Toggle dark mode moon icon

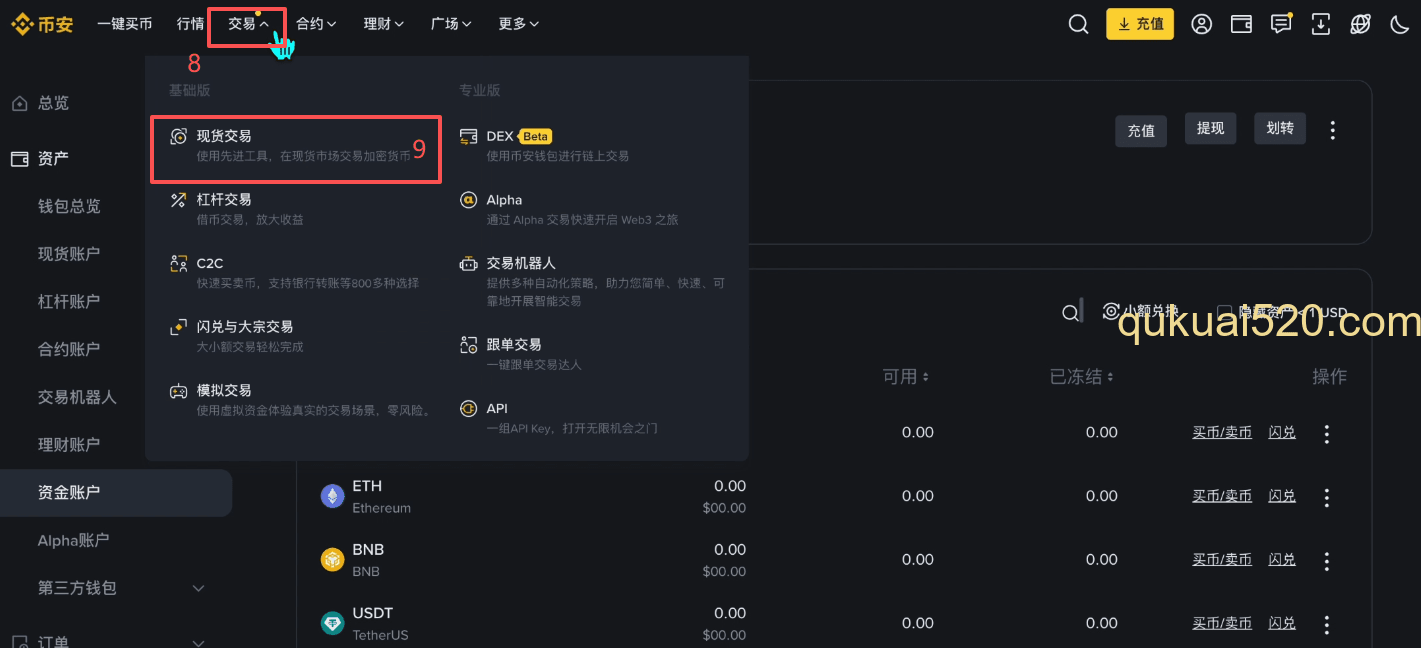coord(1400,24)
